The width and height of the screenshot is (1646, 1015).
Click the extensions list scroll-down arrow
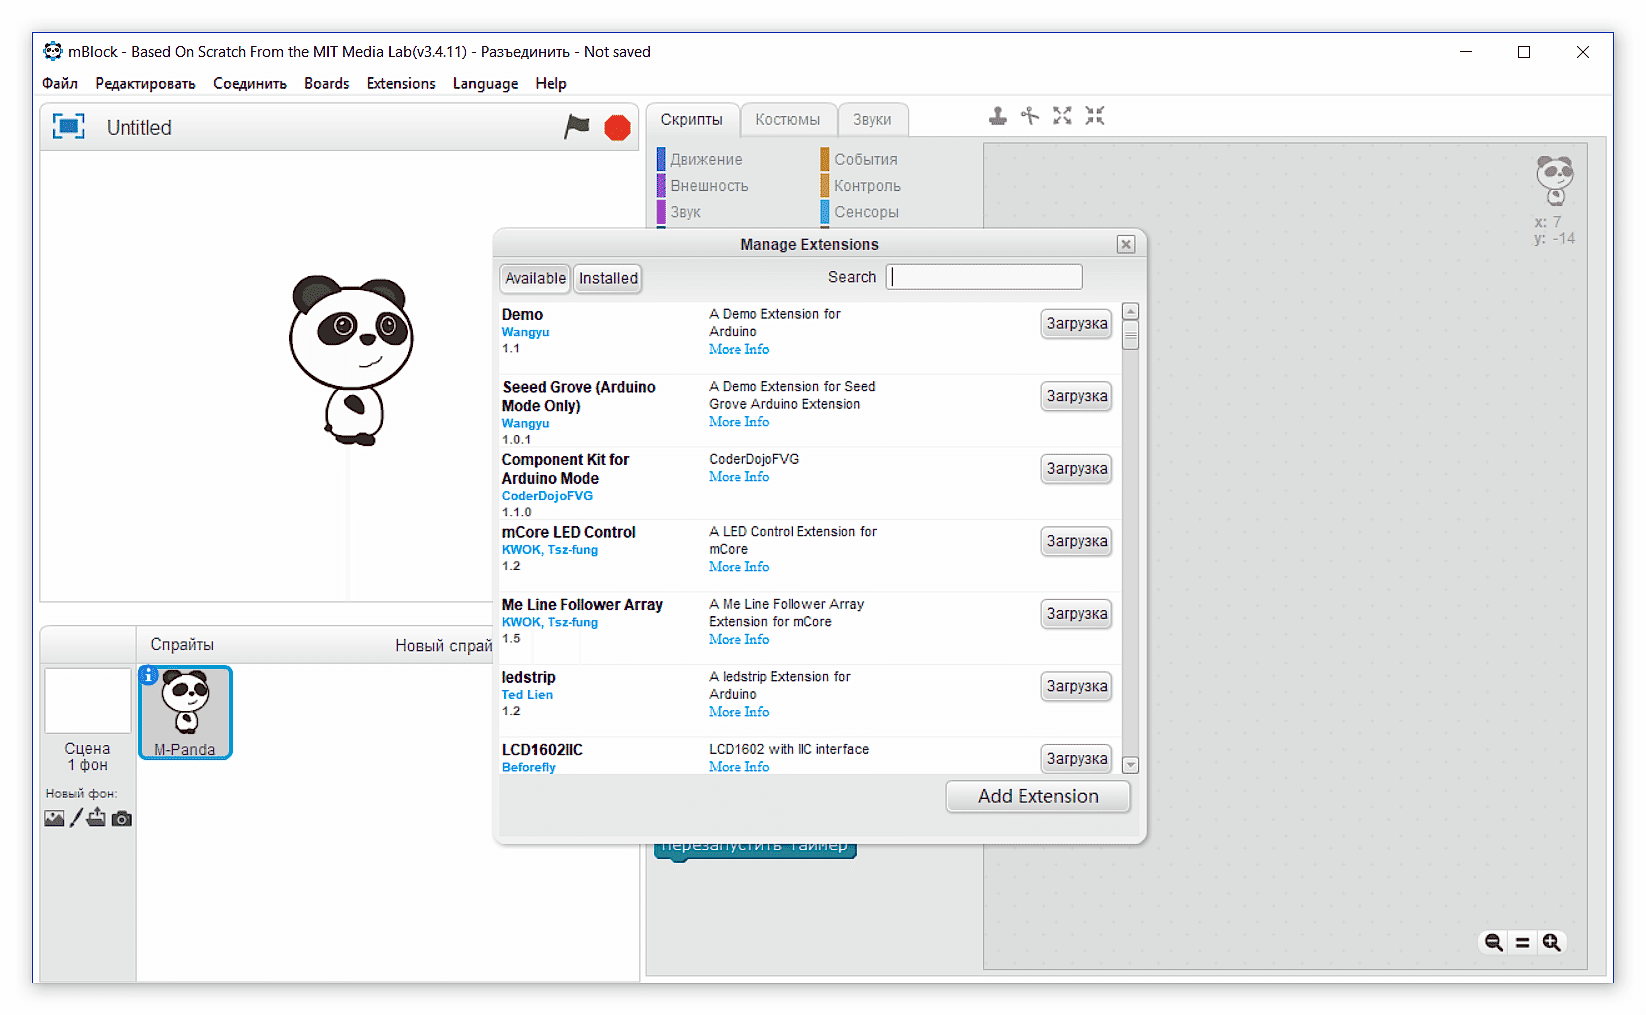point(1131,765)
